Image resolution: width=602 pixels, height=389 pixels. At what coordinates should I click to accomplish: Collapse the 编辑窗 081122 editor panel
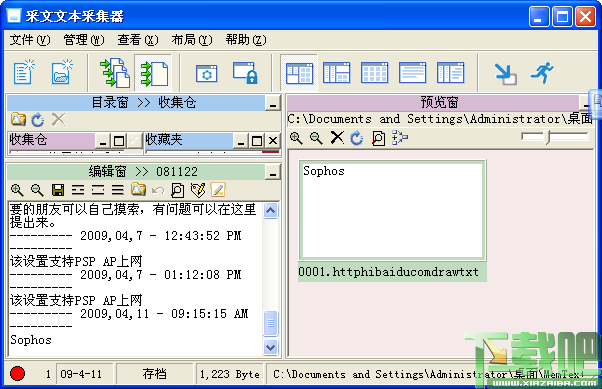point(273,172)
